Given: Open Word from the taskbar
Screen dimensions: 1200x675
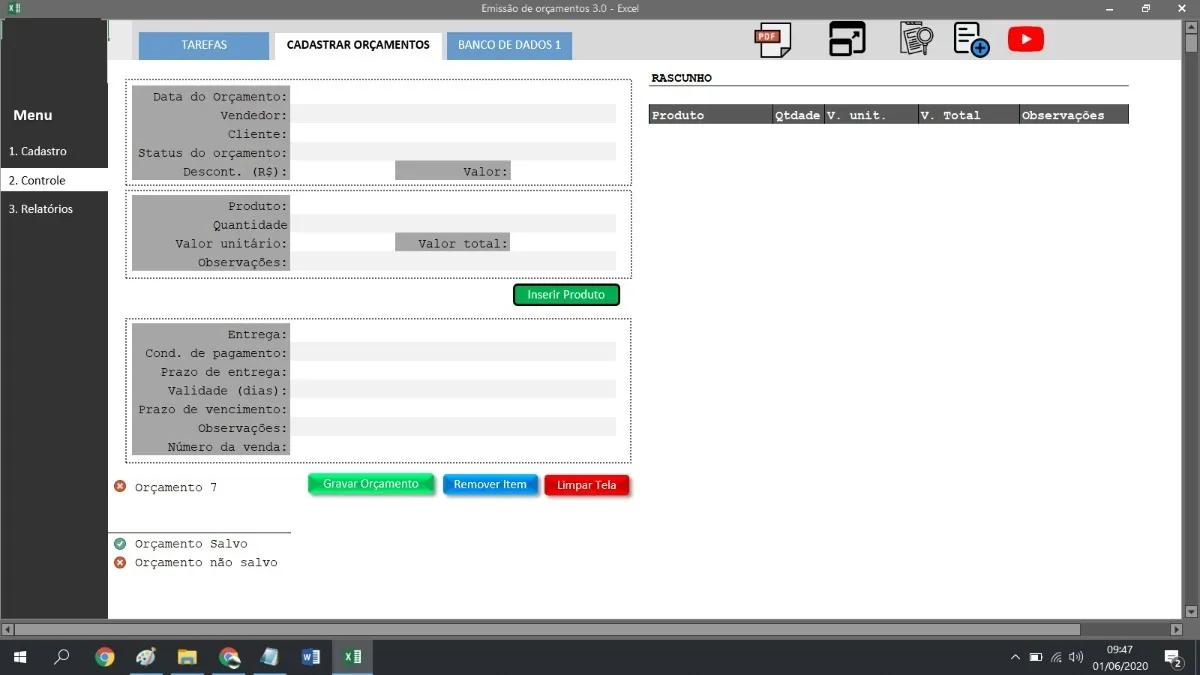Looking at the screenshot, I should (x=310, y=657).
